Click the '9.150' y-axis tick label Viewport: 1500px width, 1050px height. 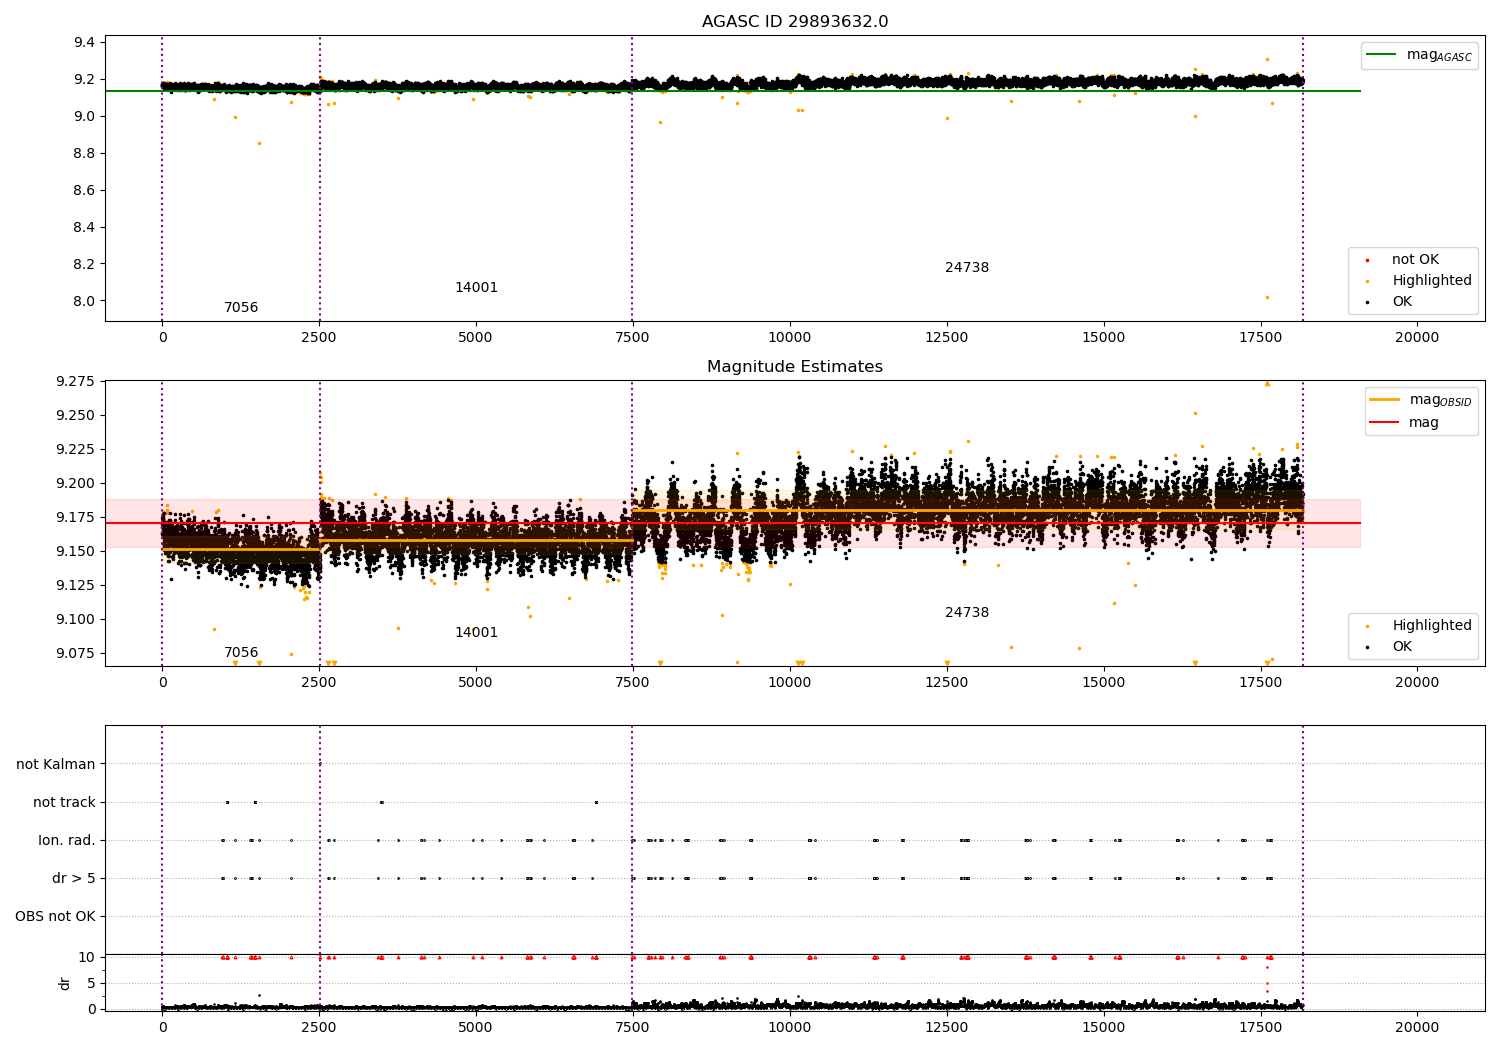(77, 552)
